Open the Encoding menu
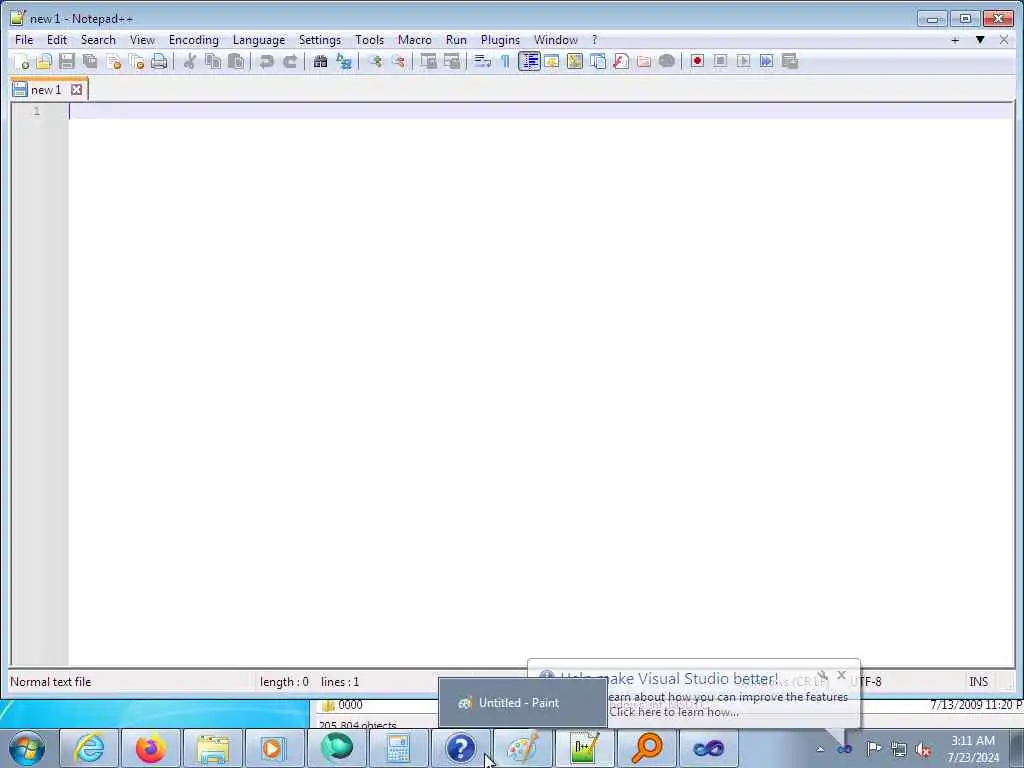Image resolution: width=1024 pixels, height=768 pixels. [x=193, y=40]
